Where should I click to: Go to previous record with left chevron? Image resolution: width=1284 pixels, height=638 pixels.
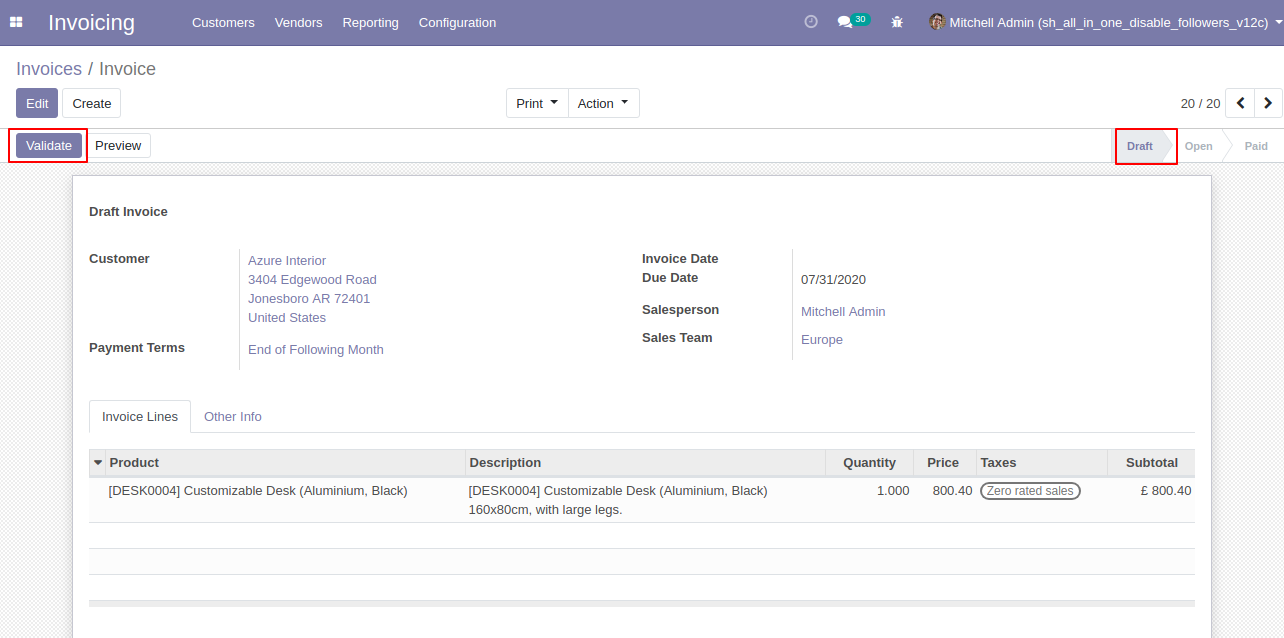pos(1240,103)
